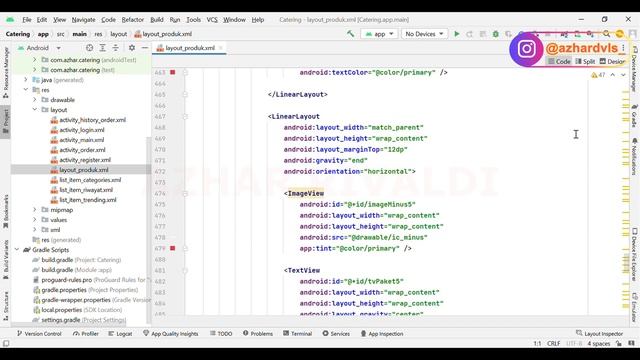Switch editor to Code view
The width and height of the screenshot is (640, 360).
[559, 61]
